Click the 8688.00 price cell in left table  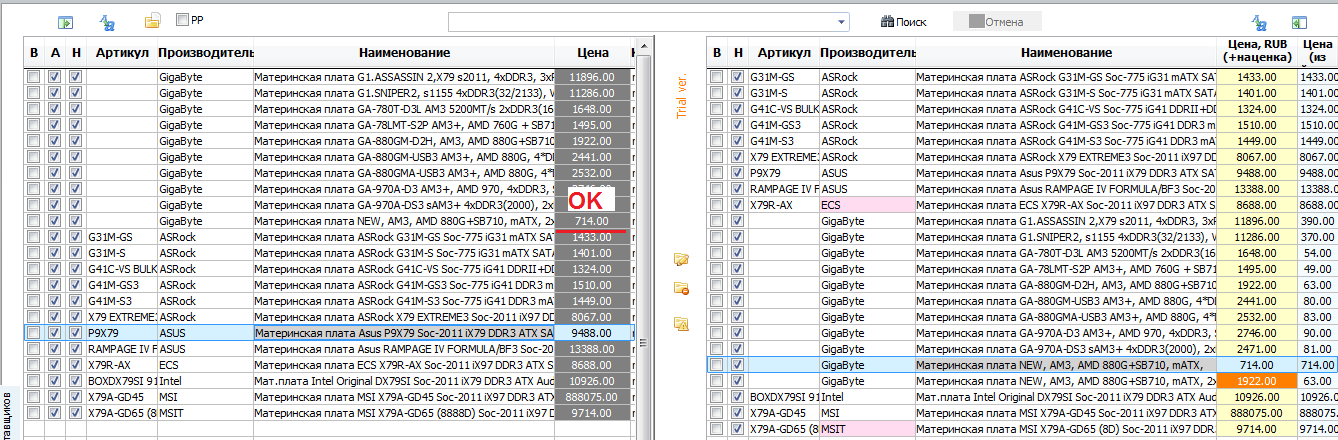tap(594, 364)
